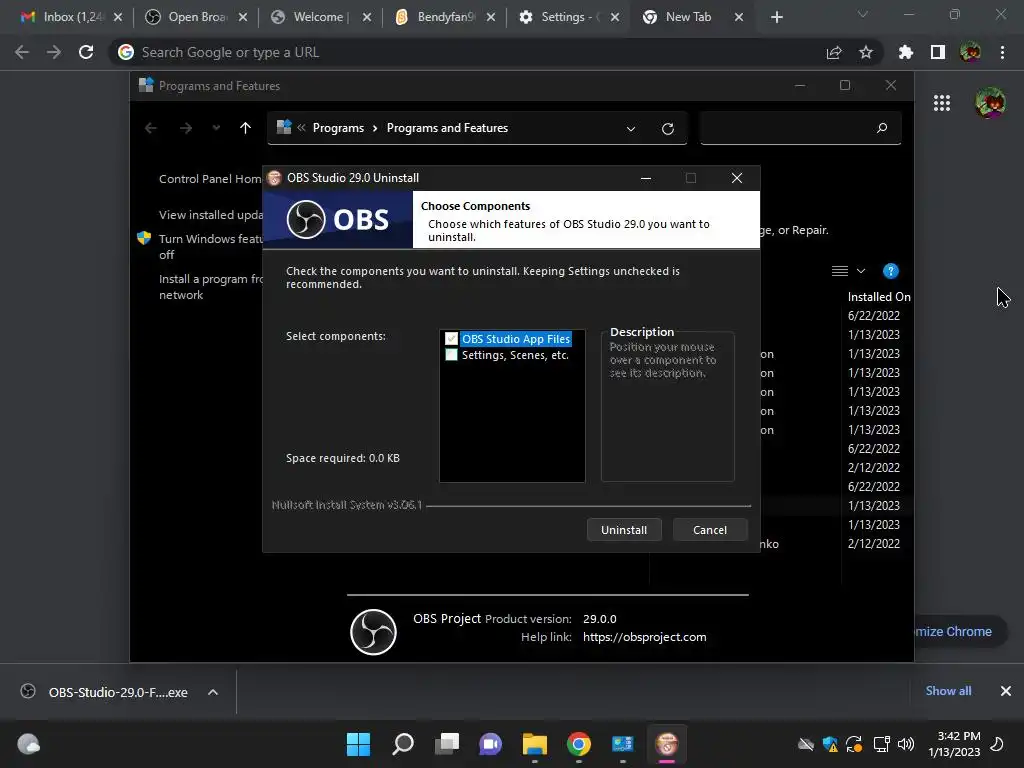Viewport: 1024px width, 768px height.
Task: Open View installed updates link
Action: [x=210, y=215]
